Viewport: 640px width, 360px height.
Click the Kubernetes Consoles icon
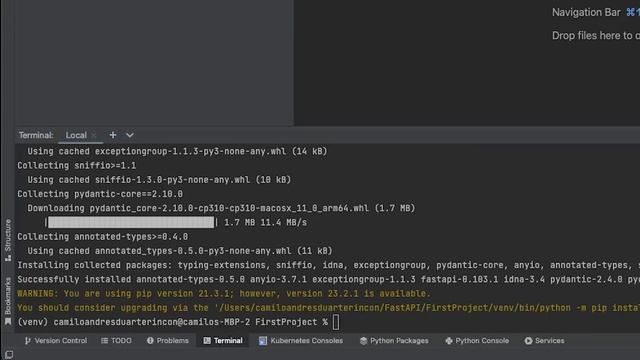[x=263, y=340]
